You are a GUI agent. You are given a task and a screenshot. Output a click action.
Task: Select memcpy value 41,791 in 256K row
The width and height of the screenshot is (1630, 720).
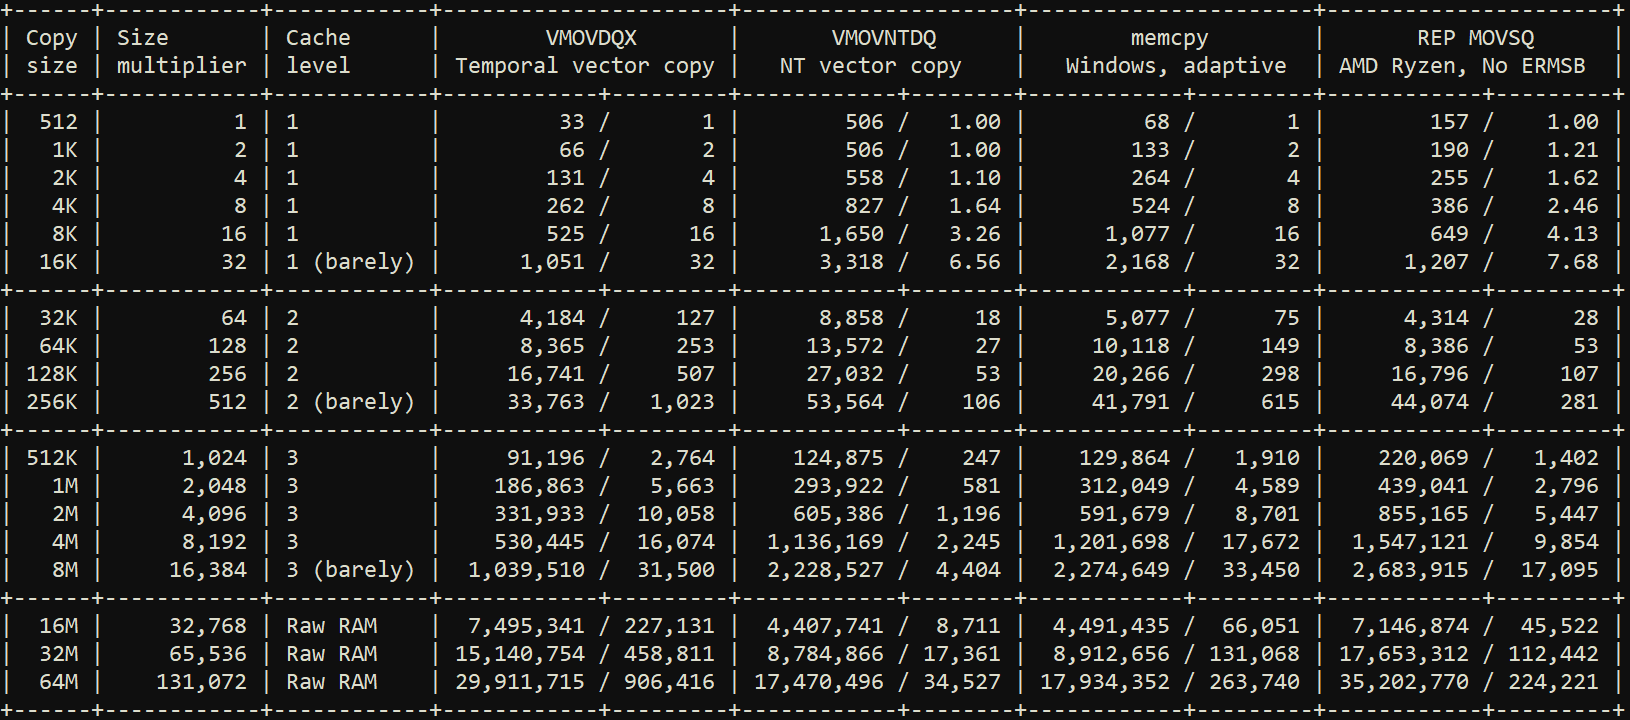[x=1131, y=402]
